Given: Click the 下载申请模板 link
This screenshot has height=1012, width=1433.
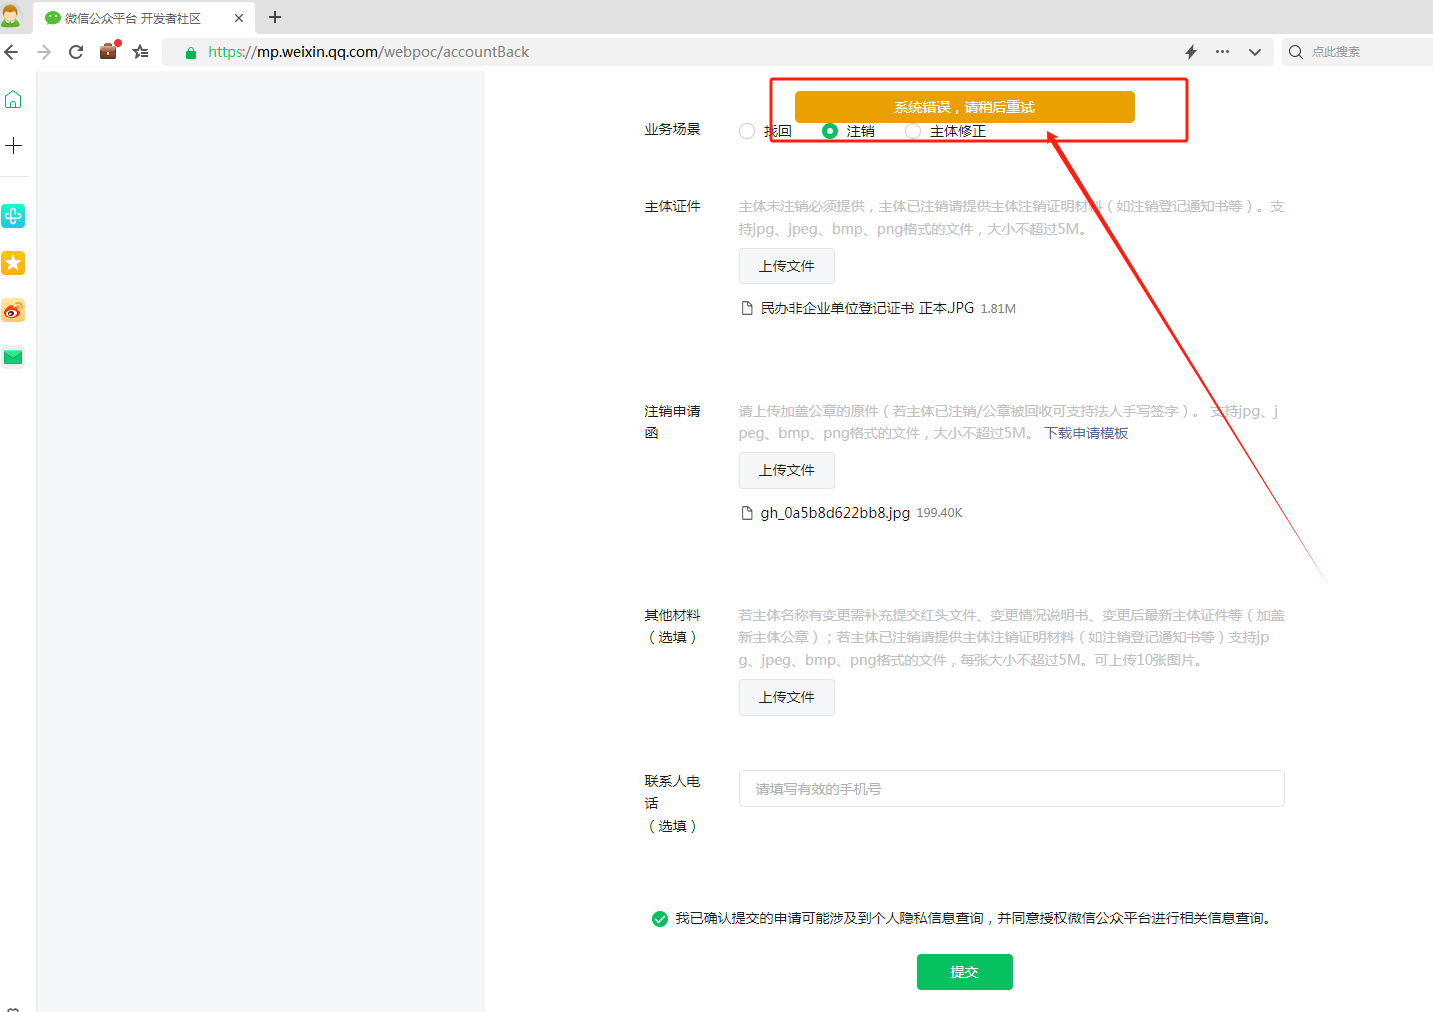Looking at the screenshot, I should [x=1086, y=433].
